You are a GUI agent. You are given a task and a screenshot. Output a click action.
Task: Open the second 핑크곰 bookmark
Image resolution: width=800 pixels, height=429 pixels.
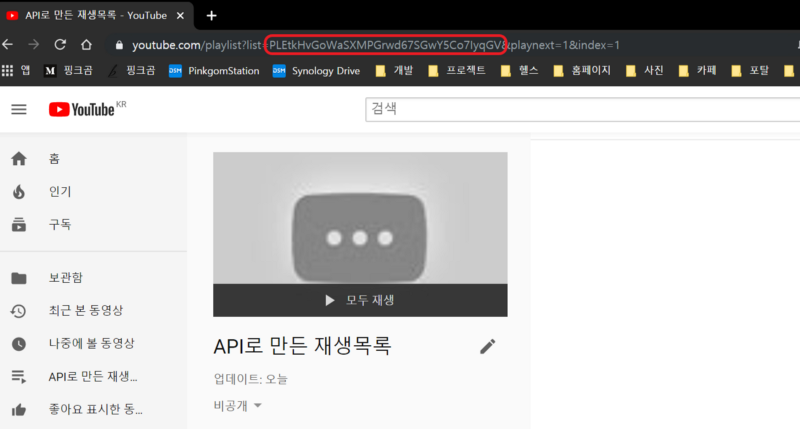pyautogui.click(x=132, y=70)
